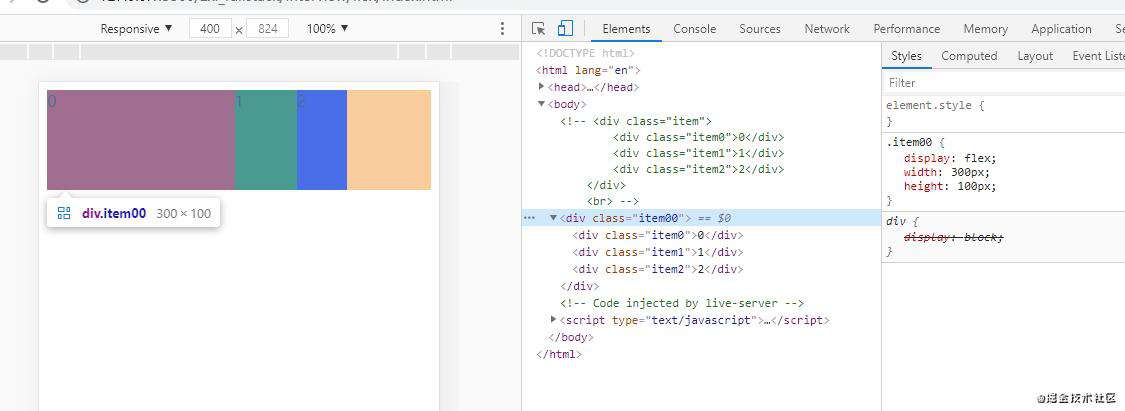Select child div class item2 under item00
Viewport: 1125px width, 411px height.
[x=658, y=269]
